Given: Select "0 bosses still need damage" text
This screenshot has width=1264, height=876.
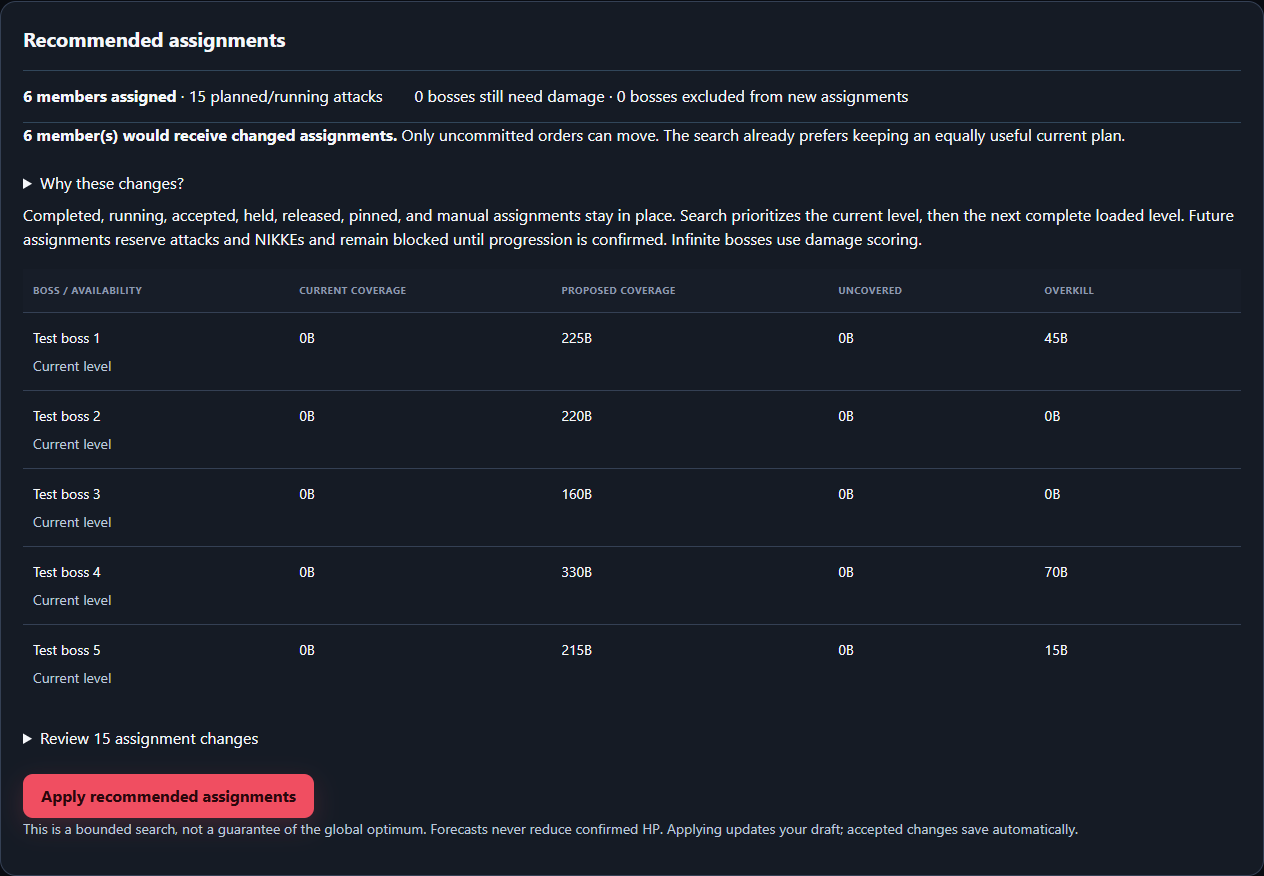Looking at the screenshot, I should tap(509, 97).
